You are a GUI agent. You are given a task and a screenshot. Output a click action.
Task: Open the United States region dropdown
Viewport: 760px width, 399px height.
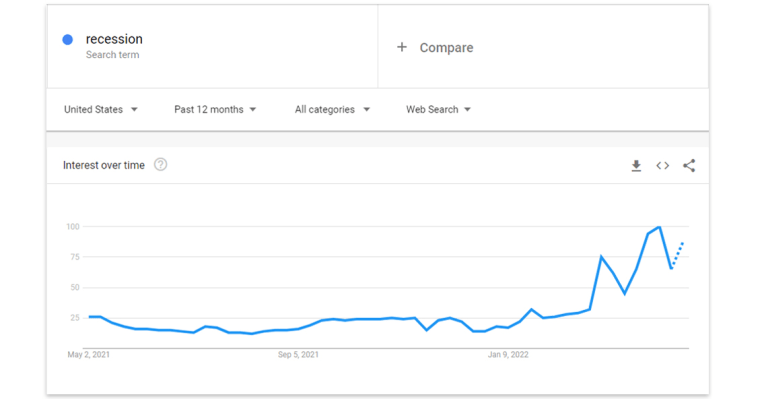pos(101,110)
